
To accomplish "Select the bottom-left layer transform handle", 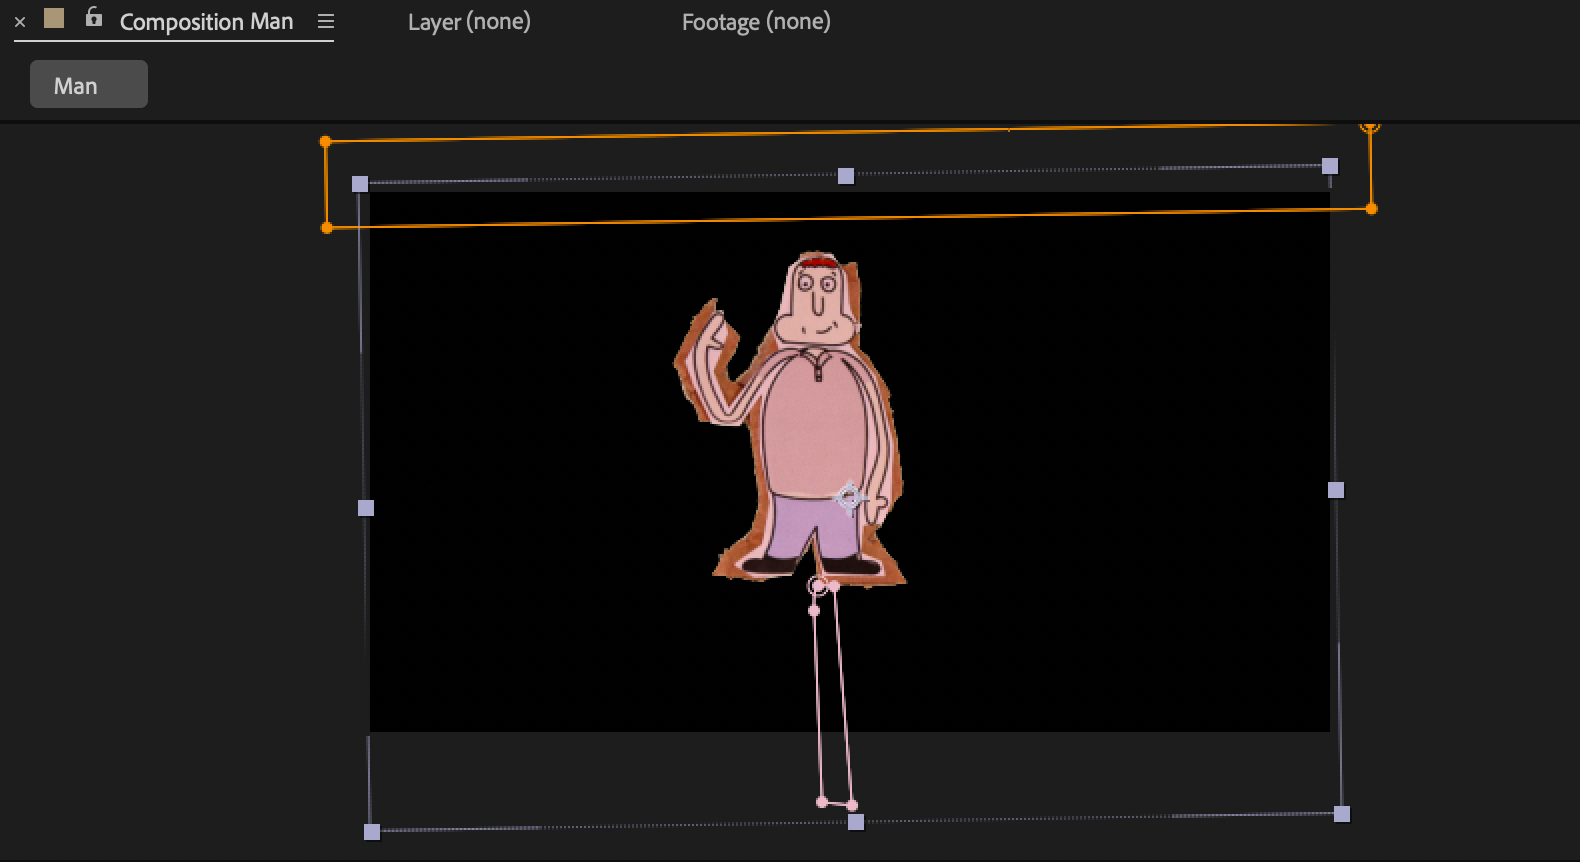I will [372, 832].
